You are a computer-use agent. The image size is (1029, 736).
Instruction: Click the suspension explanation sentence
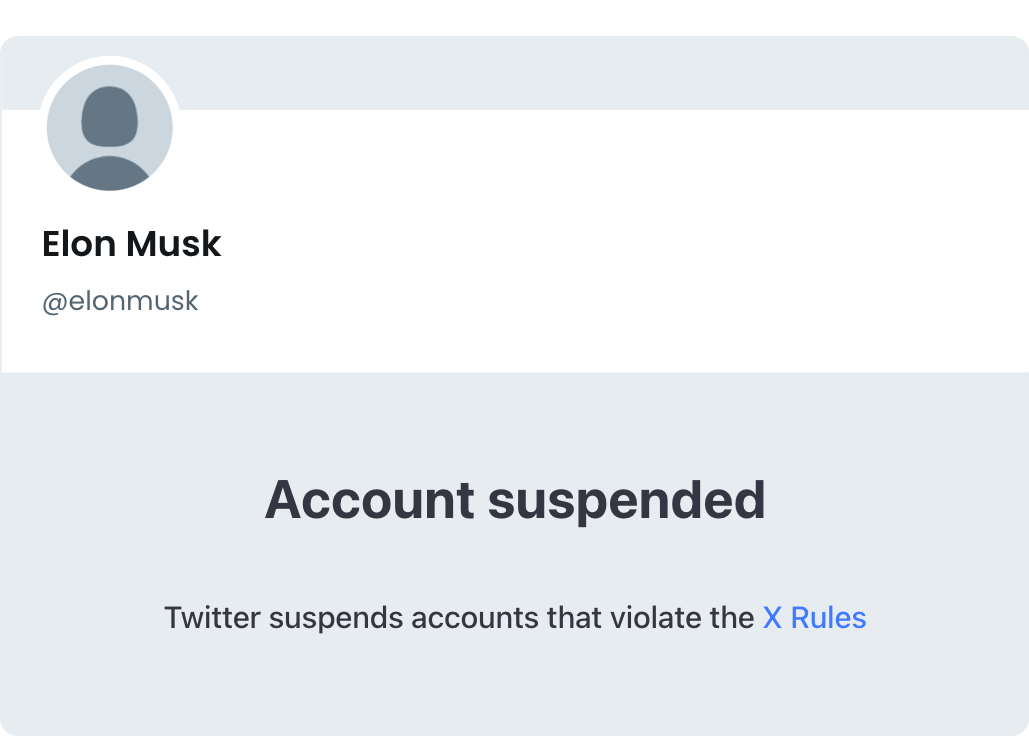point(514,618)
